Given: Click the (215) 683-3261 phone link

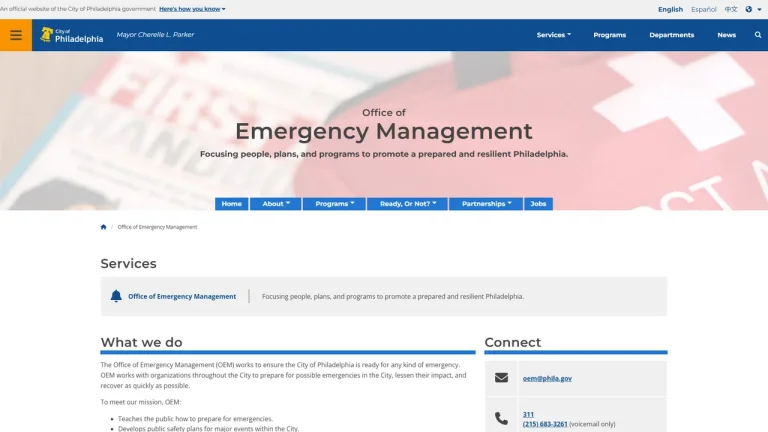Looking at the screenshot, I should click(x=545, y=424).
